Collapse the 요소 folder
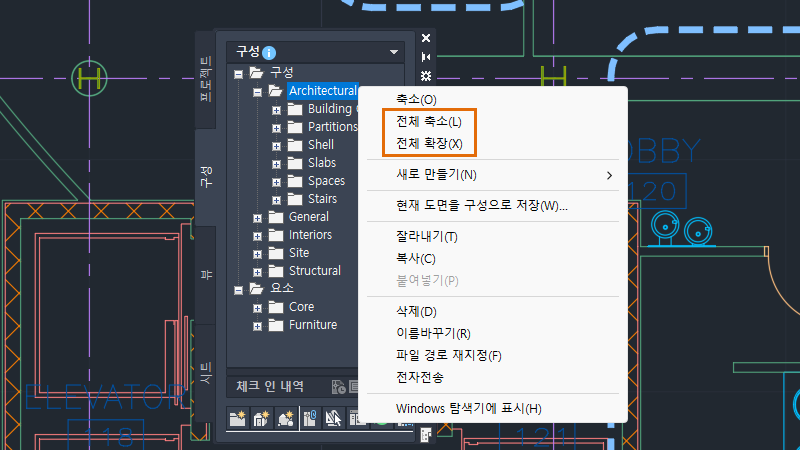Viewport: 800px width, 450px height. (238, 290)
